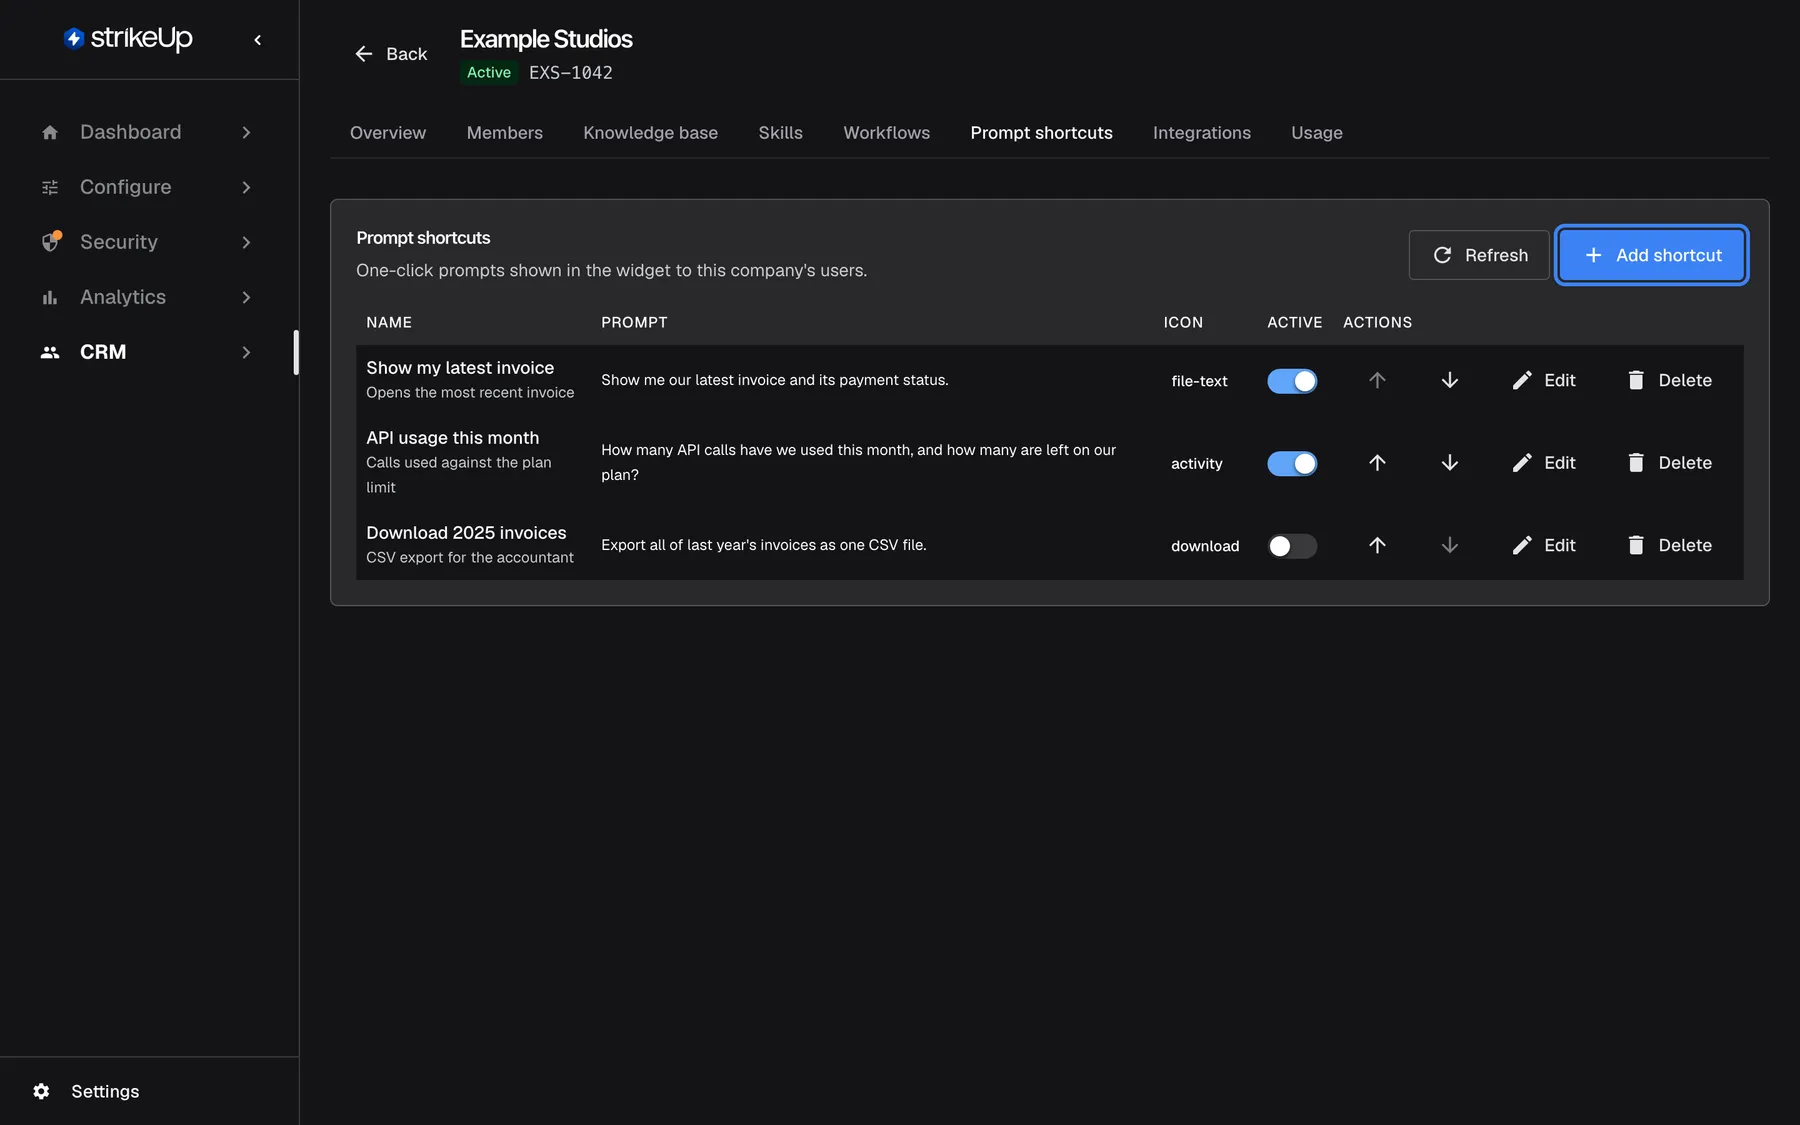This screenshot has height=1125, width=1800.
Task: Click the ICON column header
Action: point(1183,322)
